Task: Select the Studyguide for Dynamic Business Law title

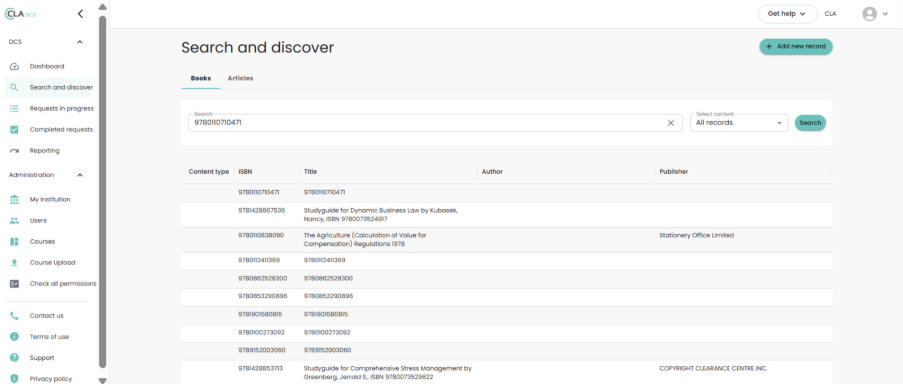Action: click(381, 215)
